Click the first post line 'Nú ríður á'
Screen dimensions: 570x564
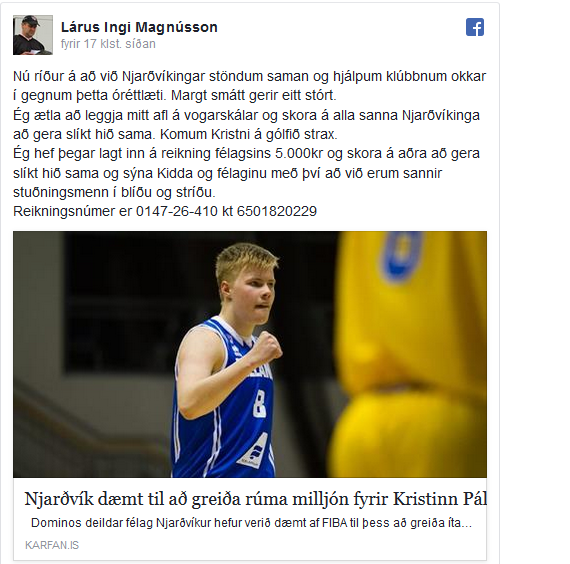[249, 76]
